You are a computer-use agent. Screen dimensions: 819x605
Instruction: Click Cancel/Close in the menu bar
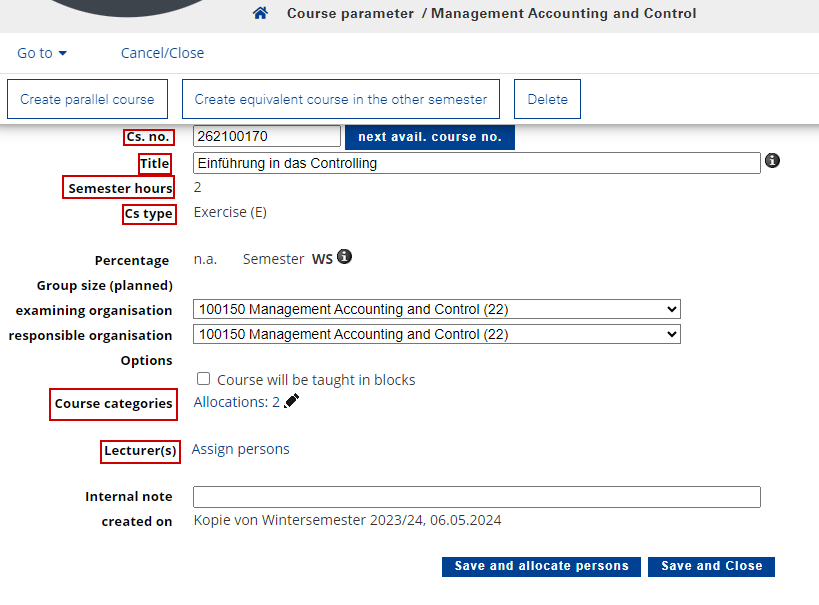point(162,53)
